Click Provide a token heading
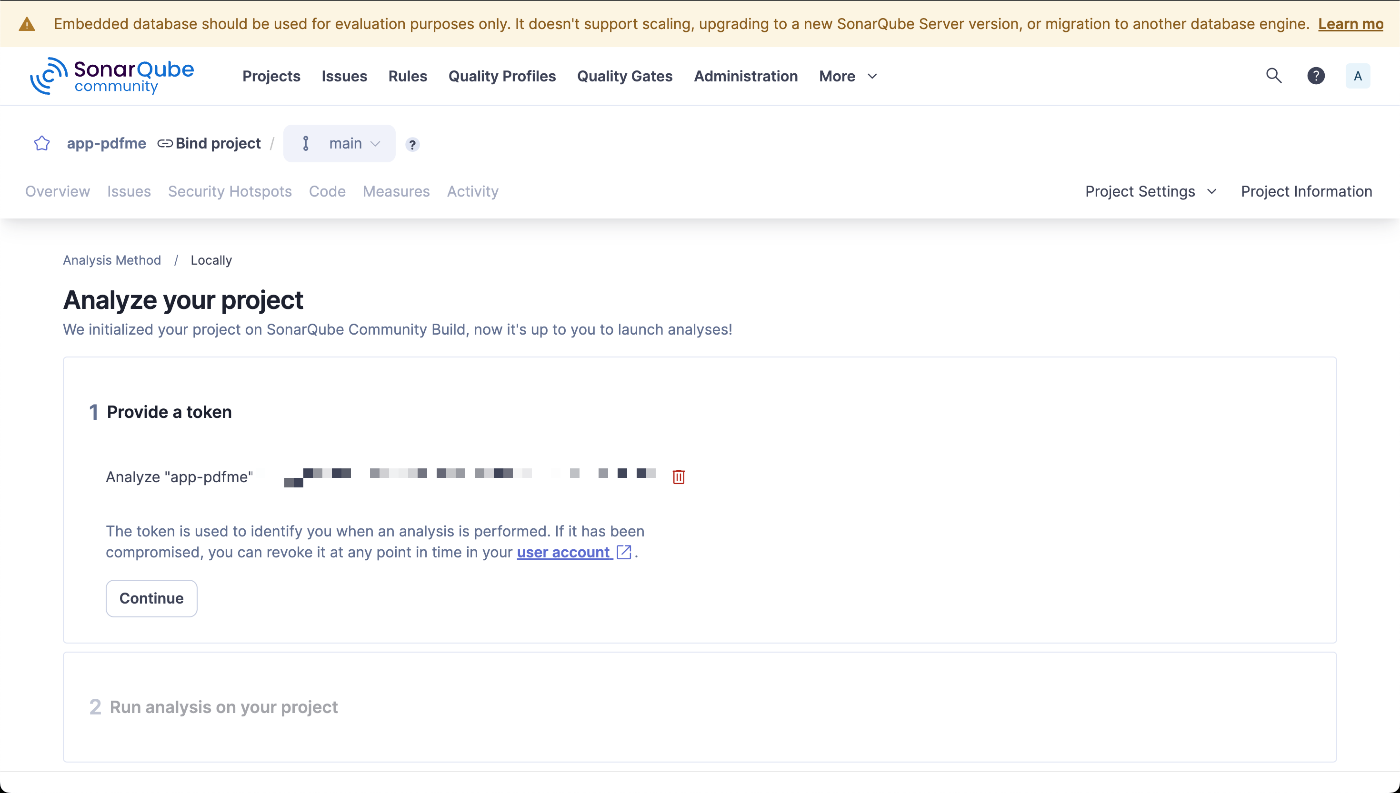The width and height of the screenshot is (1400, 793). tap(169, 412)
